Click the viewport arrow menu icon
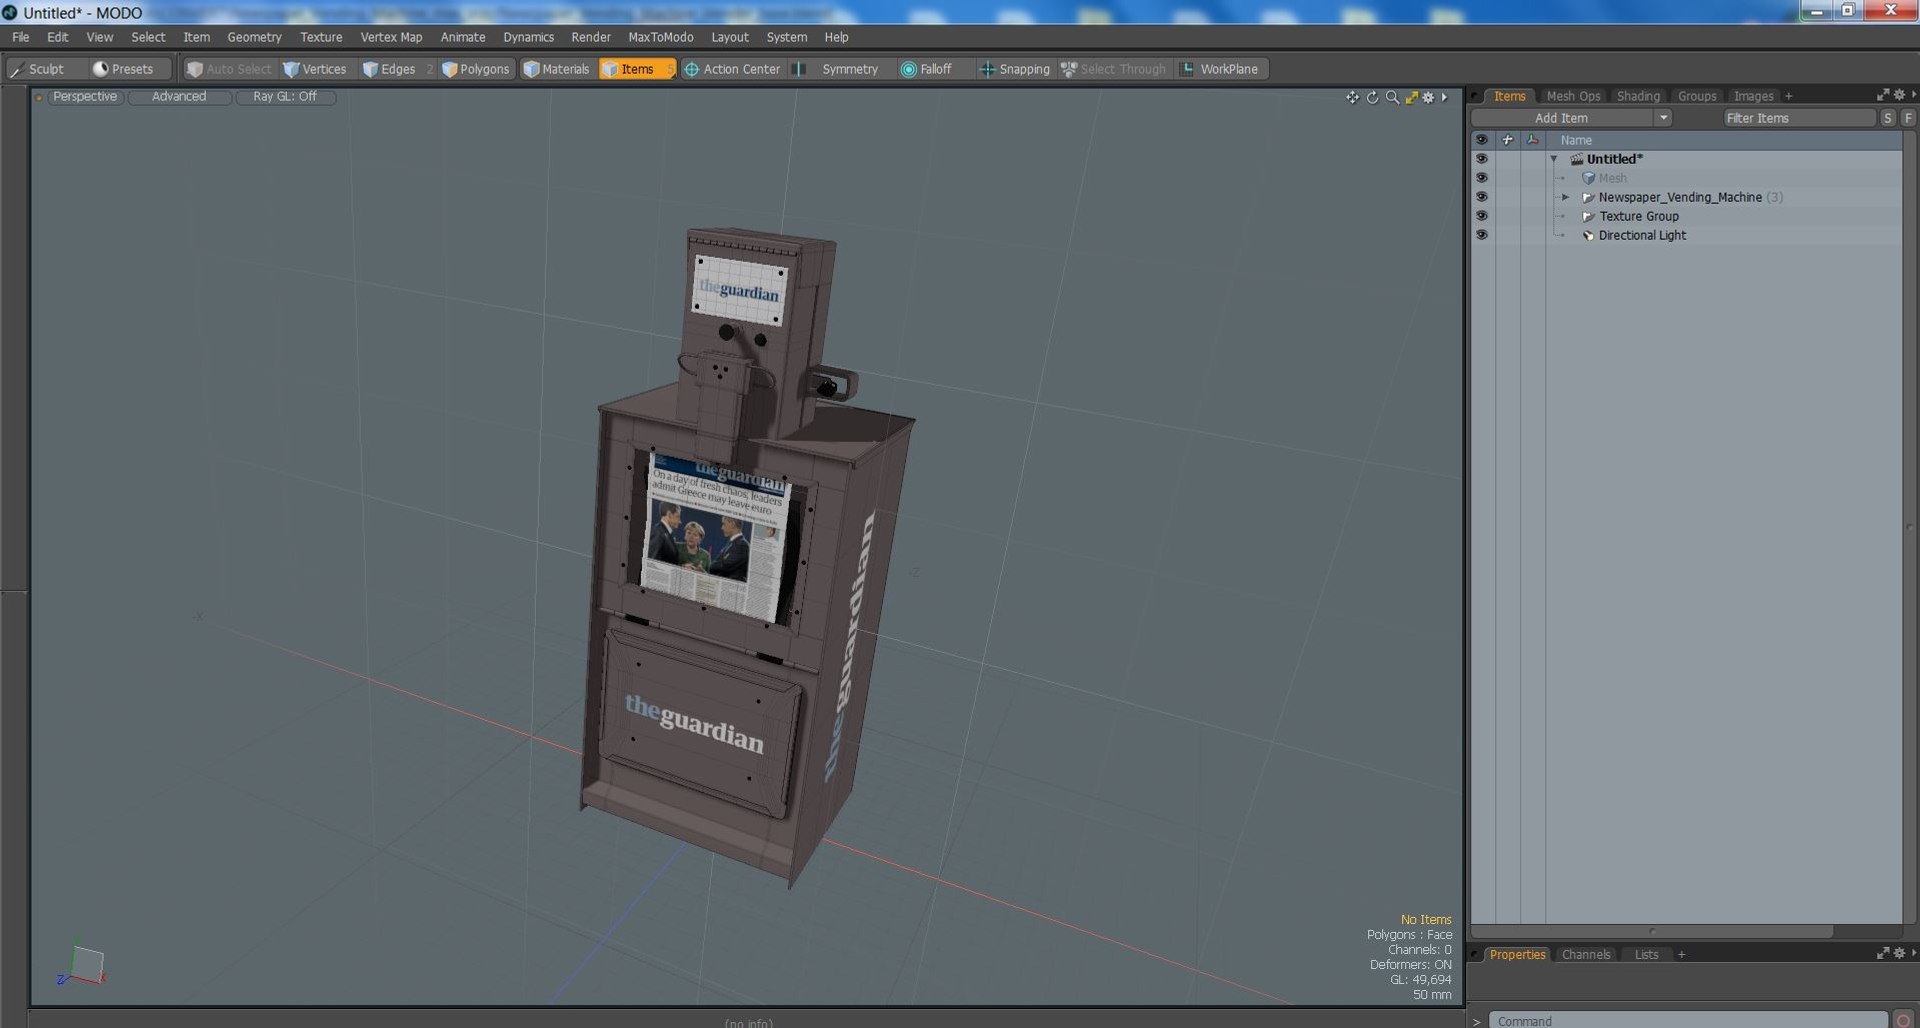The width and height of the screenshot is (1920, 1028). pos(1444,97)
